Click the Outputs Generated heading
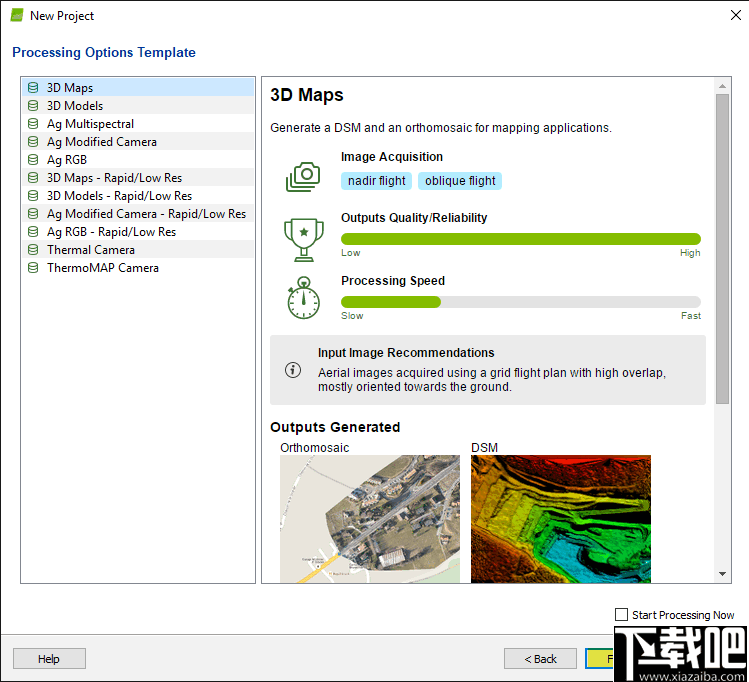 pos(335,427)
